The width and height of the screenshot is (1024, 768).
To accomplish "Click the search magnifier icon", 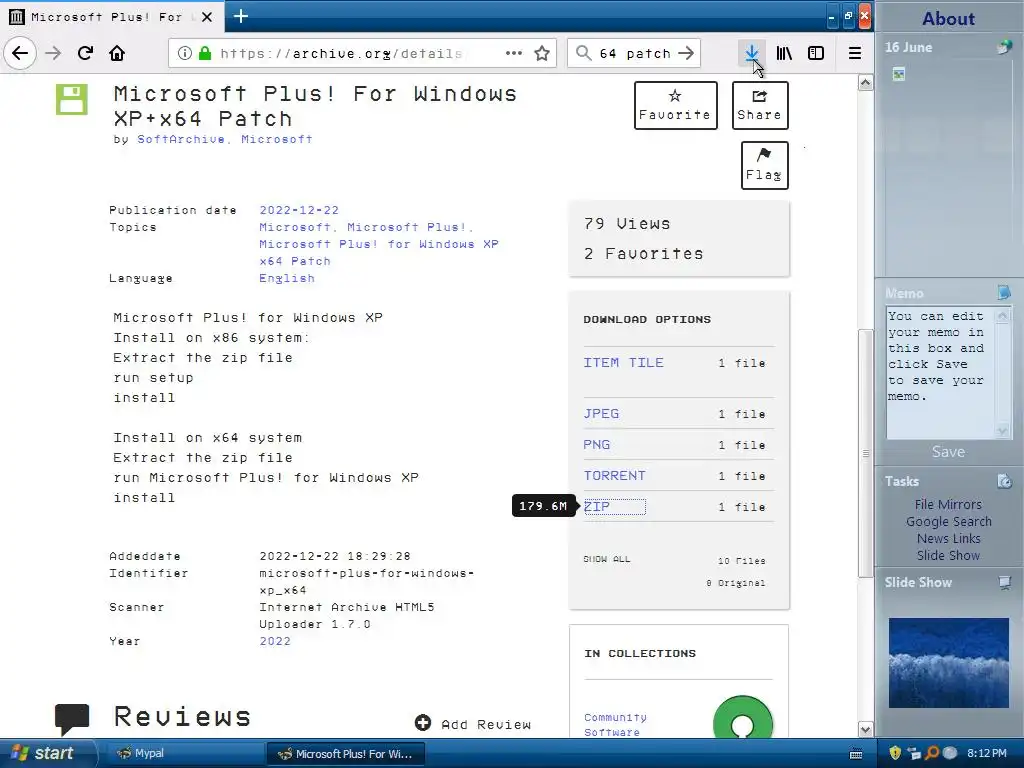I will click(583, 53).
